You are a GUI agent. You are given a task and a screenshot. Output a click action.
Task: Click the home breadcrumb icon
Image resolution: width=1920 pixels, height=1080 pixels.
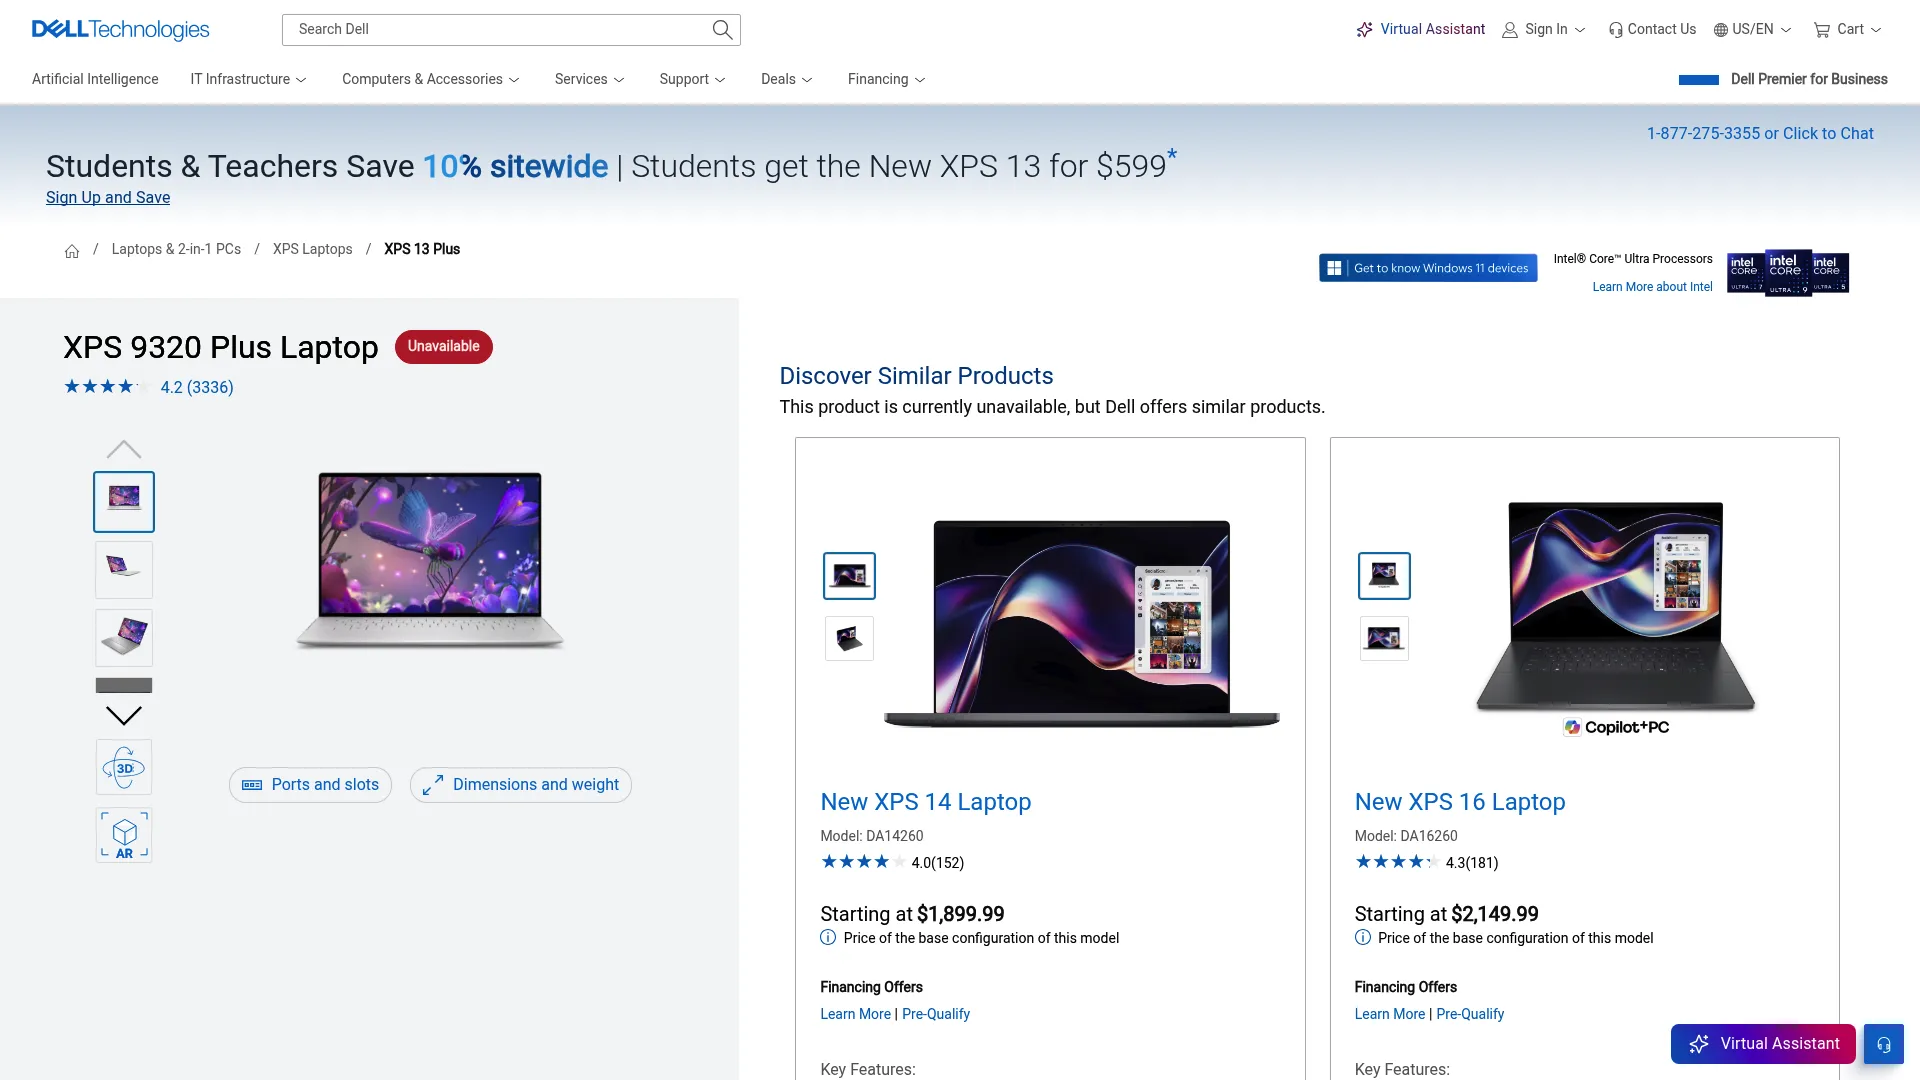[72, 250]
